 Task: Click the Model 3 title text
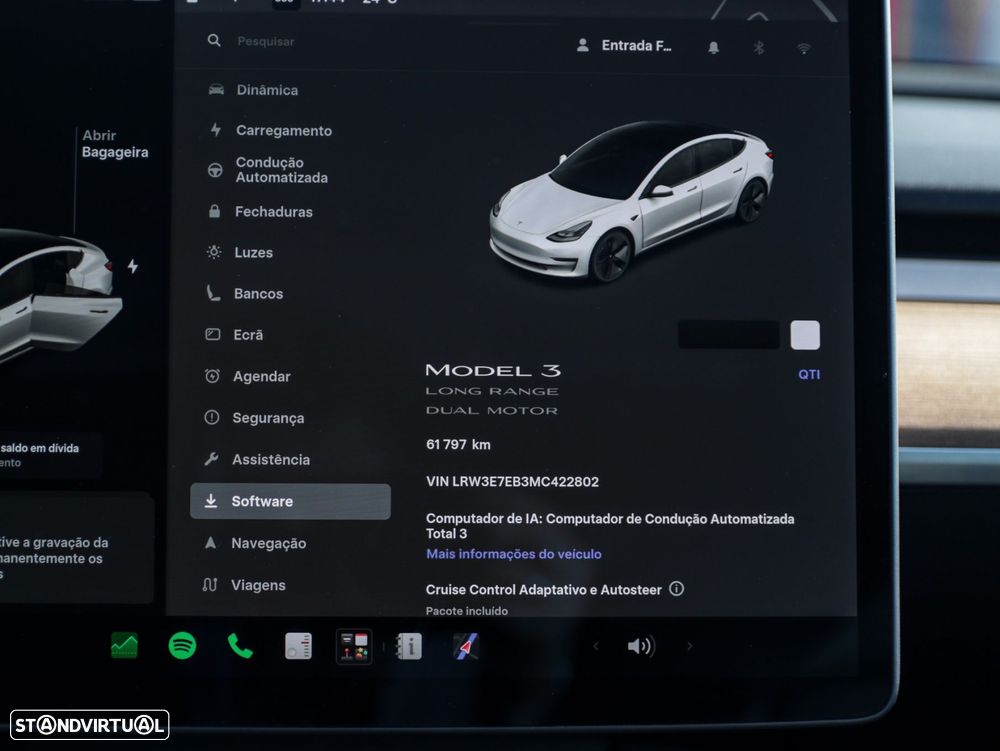493,370
